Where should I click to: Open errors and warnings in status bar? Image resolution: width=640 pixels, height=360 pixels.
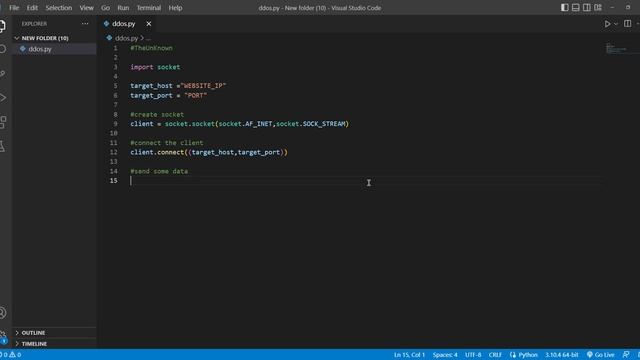(x=11, y=355)
